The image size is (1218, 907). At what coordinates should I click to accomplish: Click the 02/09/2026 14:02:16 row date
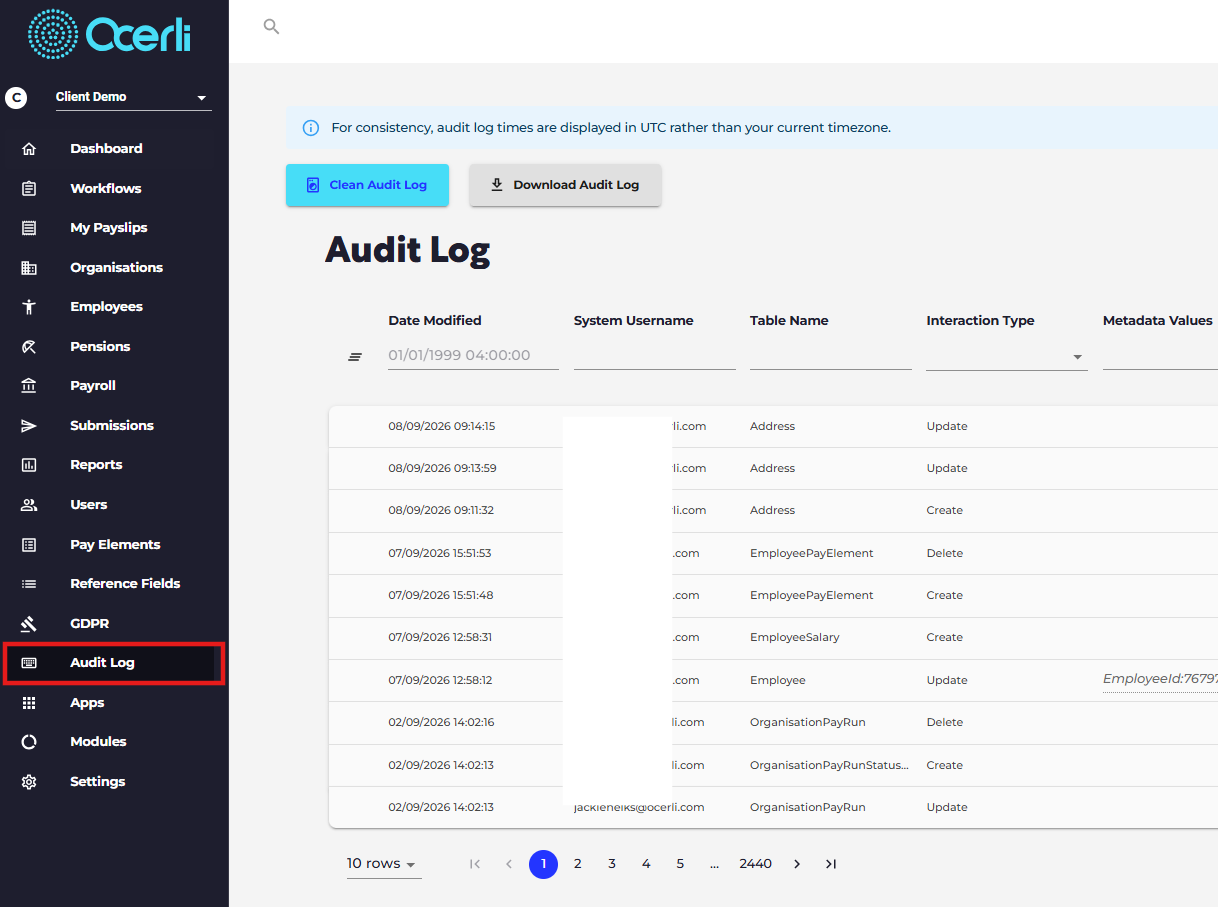tap(441, 722)
